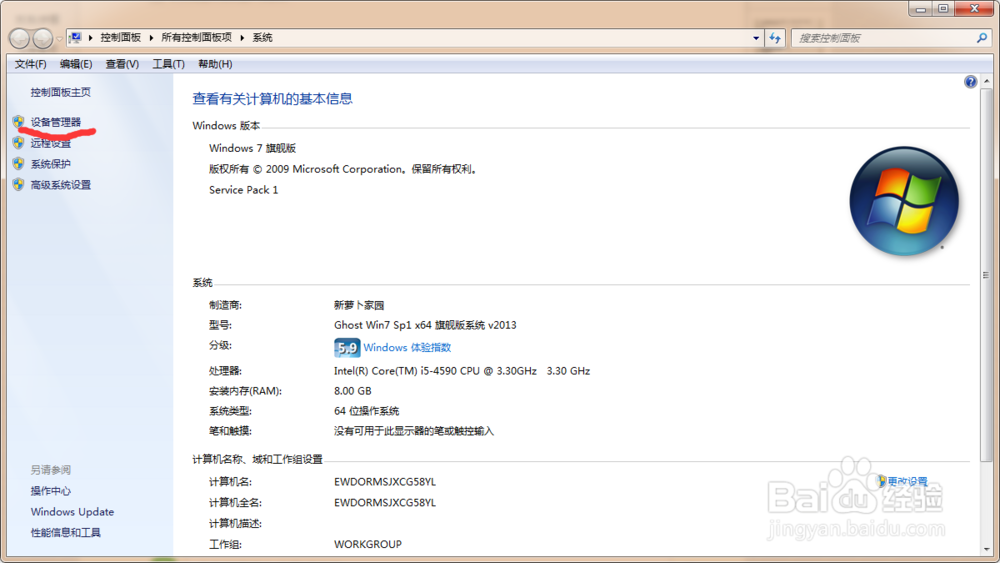Expand arrow before 控制面板 breadcrumb
The image size is (1000, 563).
click(91, 38)
